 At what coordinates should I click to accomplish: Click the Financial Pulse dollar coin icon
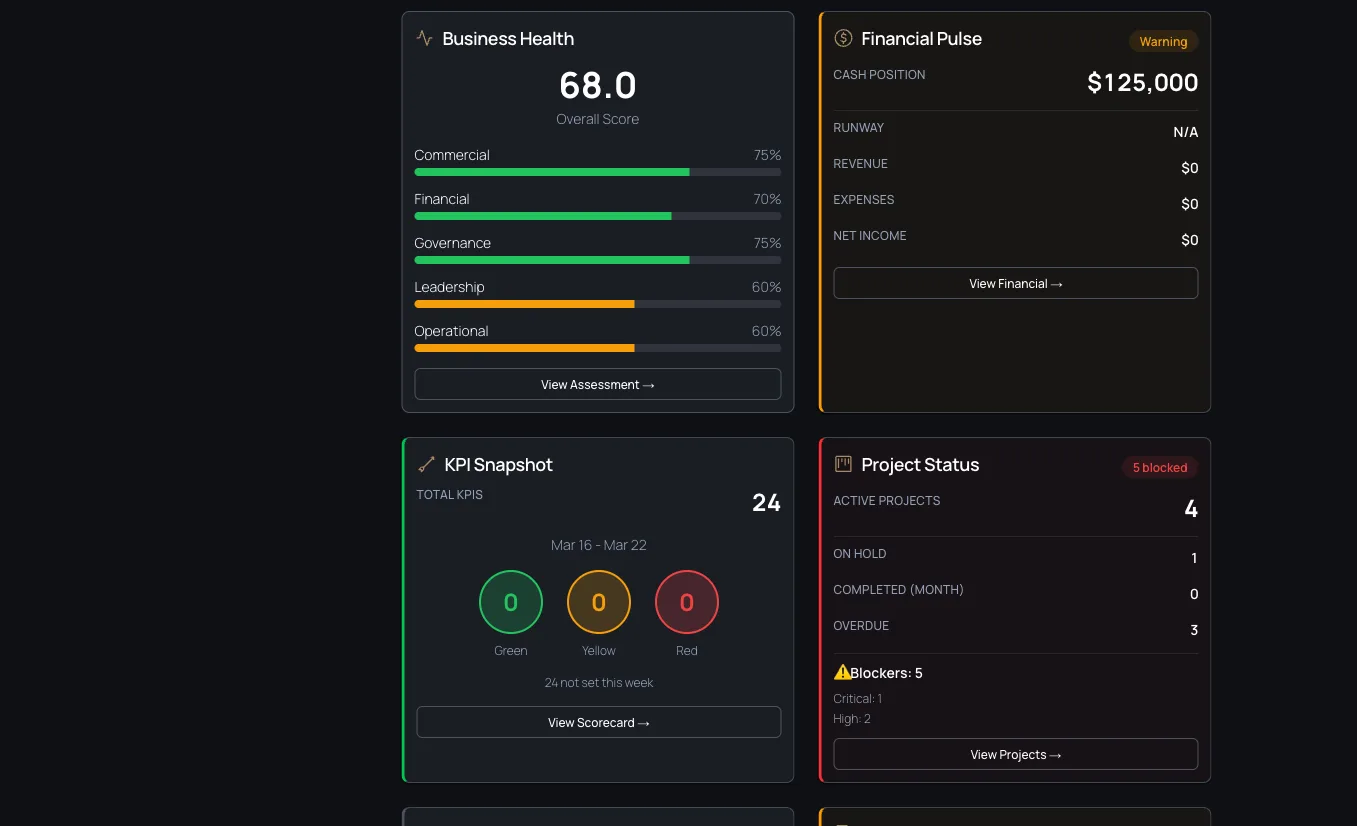coord(843,38)
